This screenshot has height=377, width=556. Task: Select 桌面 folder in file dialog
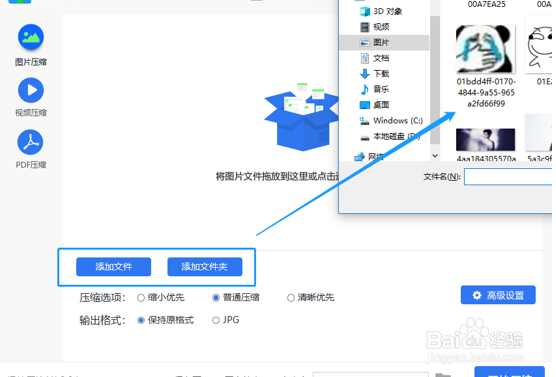(384, 105)
